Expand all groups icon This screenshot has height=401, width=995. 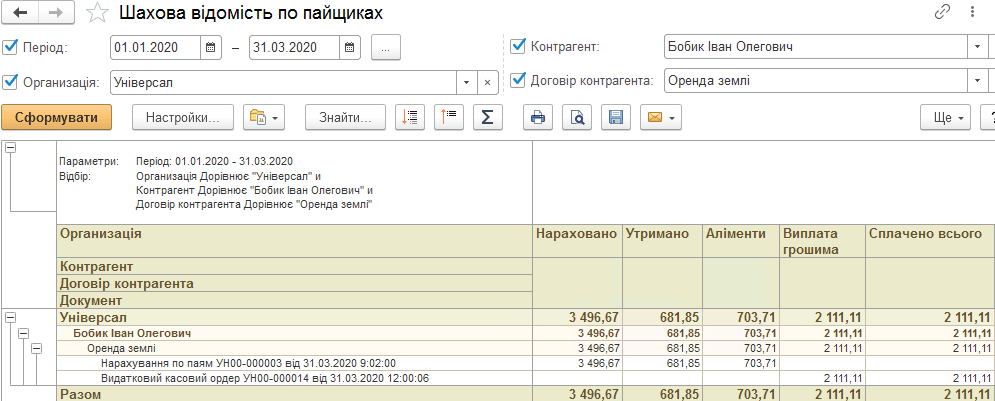410,117
